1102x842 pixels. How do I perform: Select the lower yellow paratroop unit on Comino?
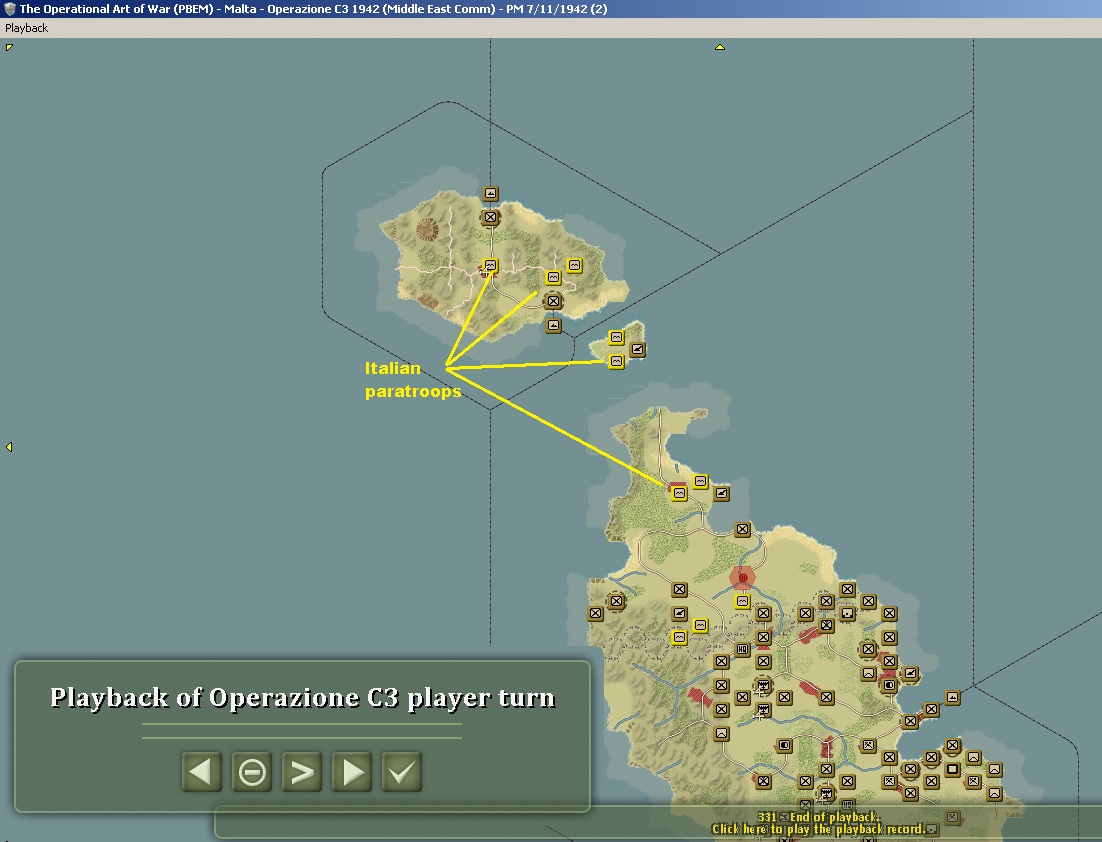616,361
